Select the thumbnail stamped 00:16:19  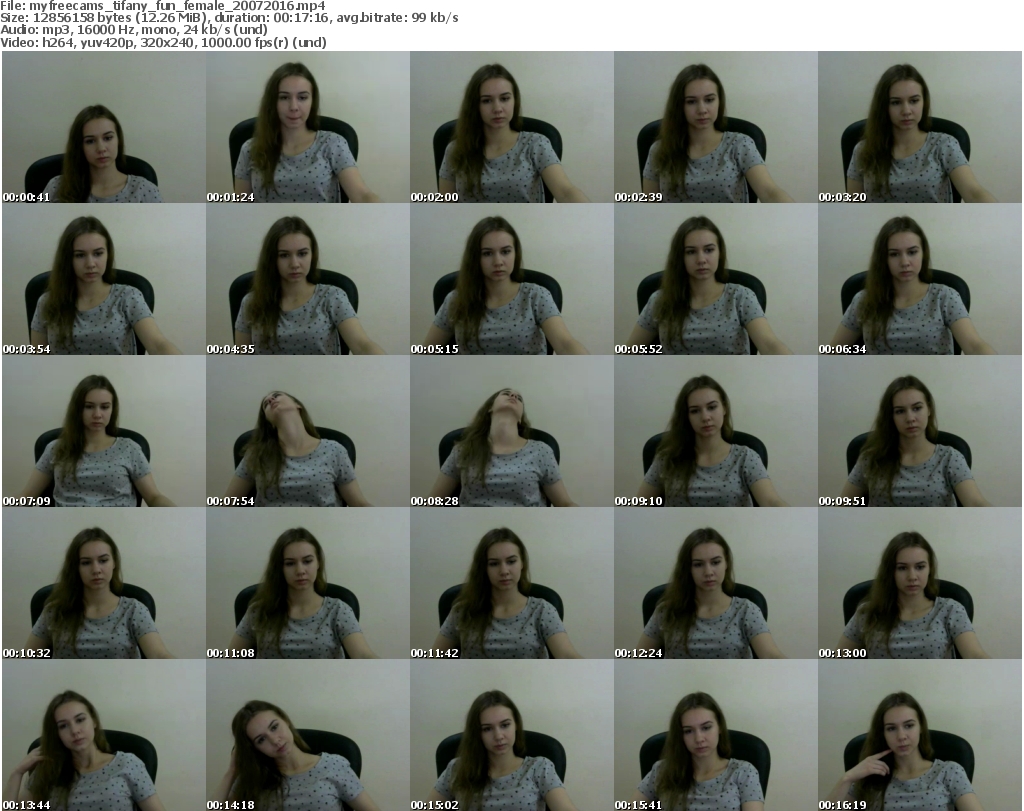click(x=920, y=735)
